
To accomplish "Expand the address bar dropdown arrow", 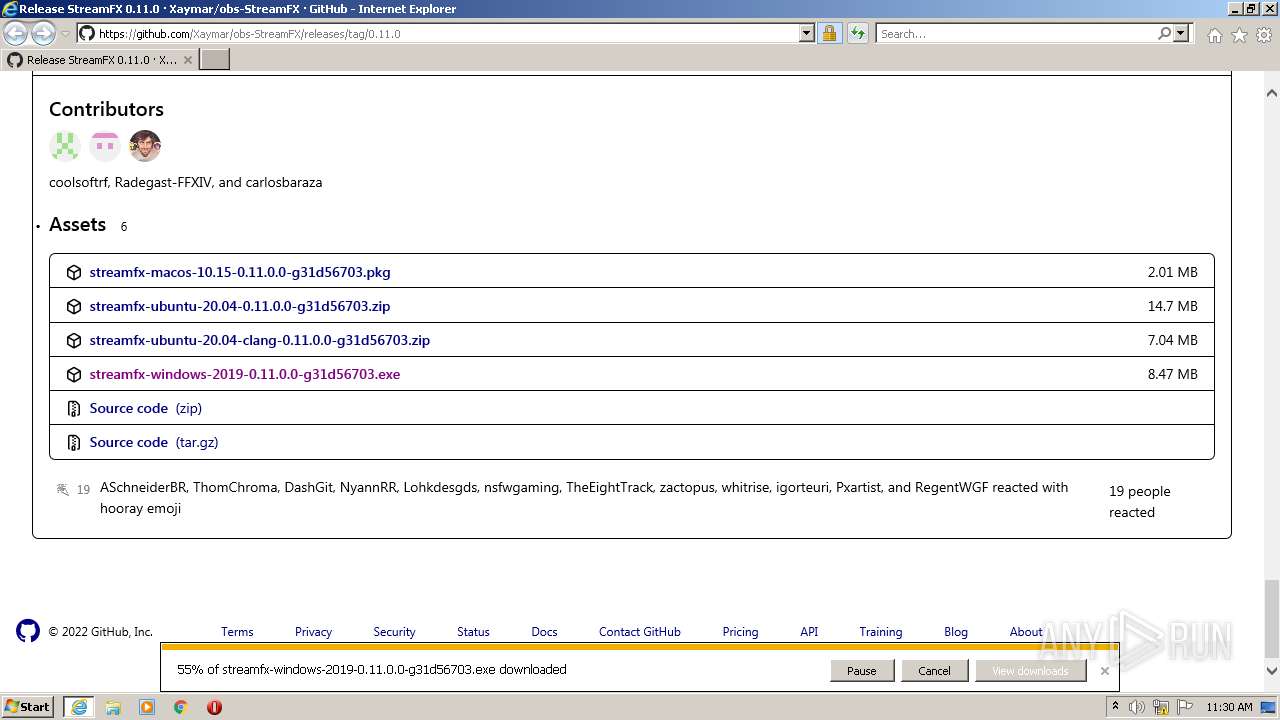I will (x=807, y=33).
